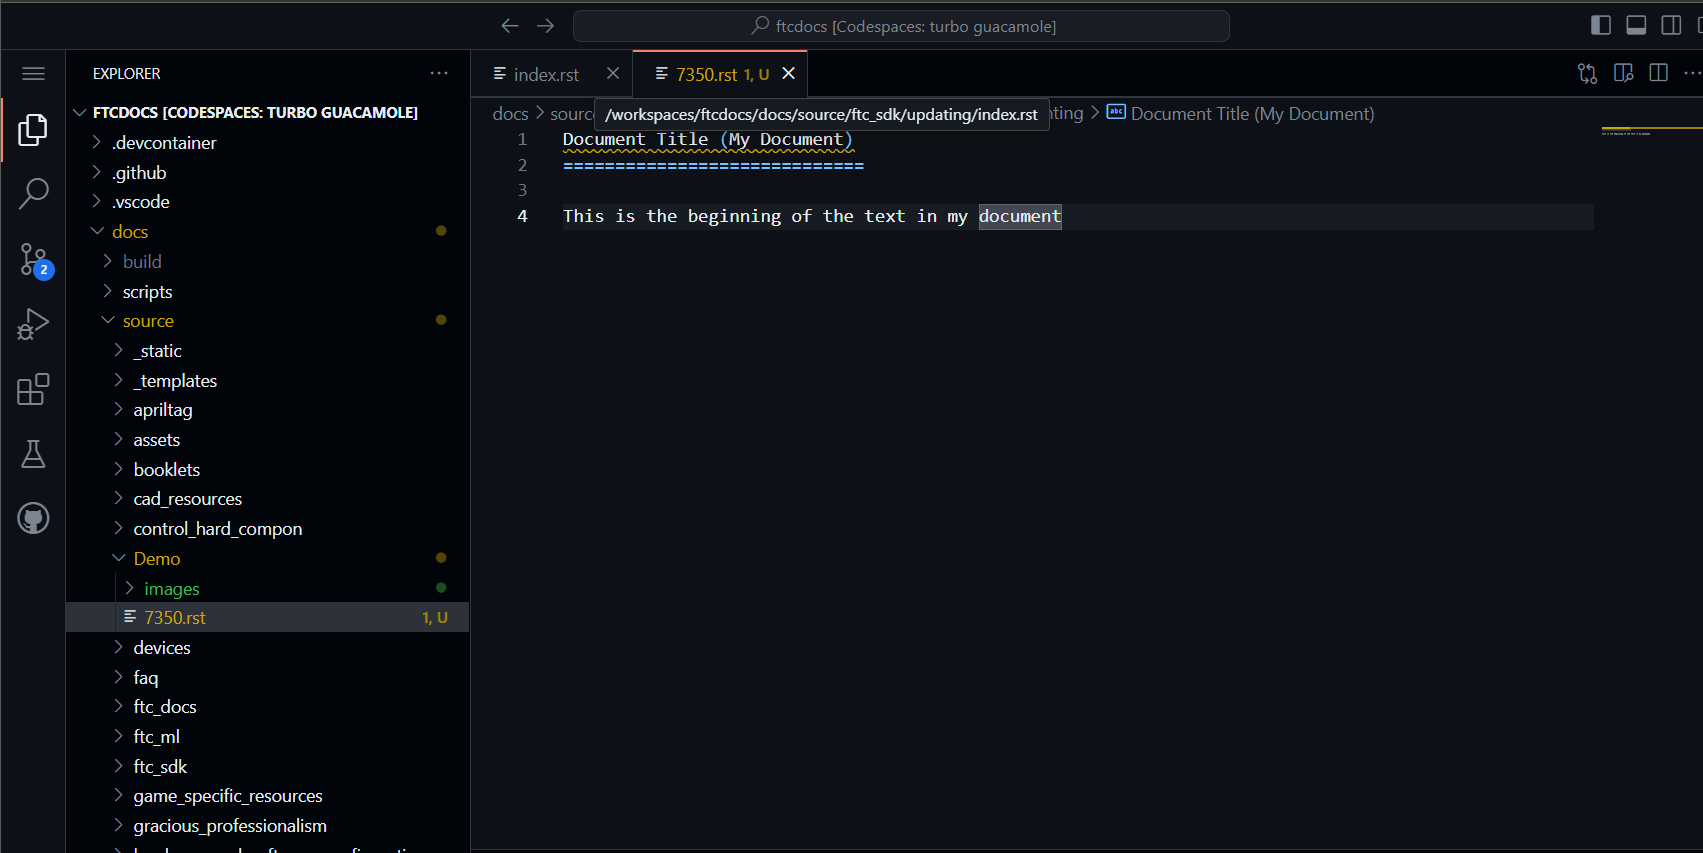
Task: Close the 7350.rst editor tab
Action: (788, 74)
